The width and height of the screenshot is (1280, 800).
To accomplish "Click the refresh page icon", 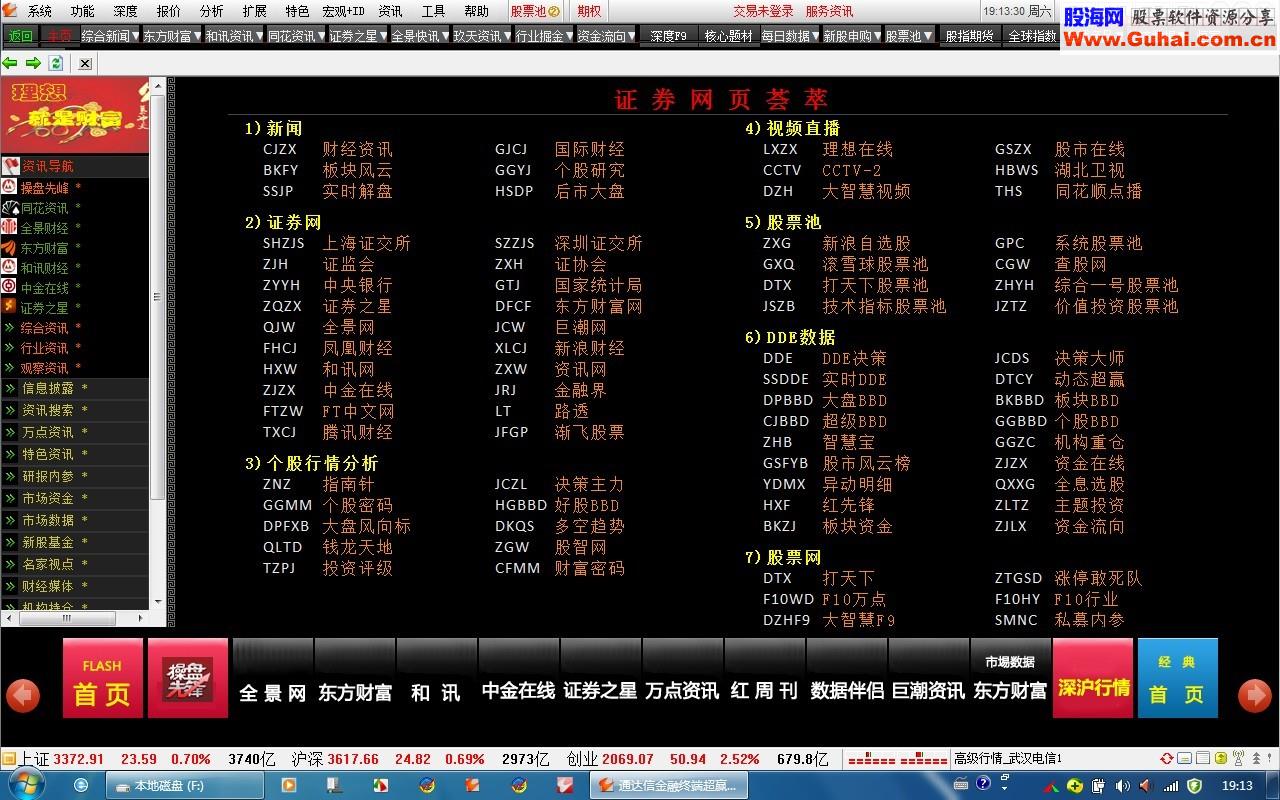I will click(x=56, y=63).
